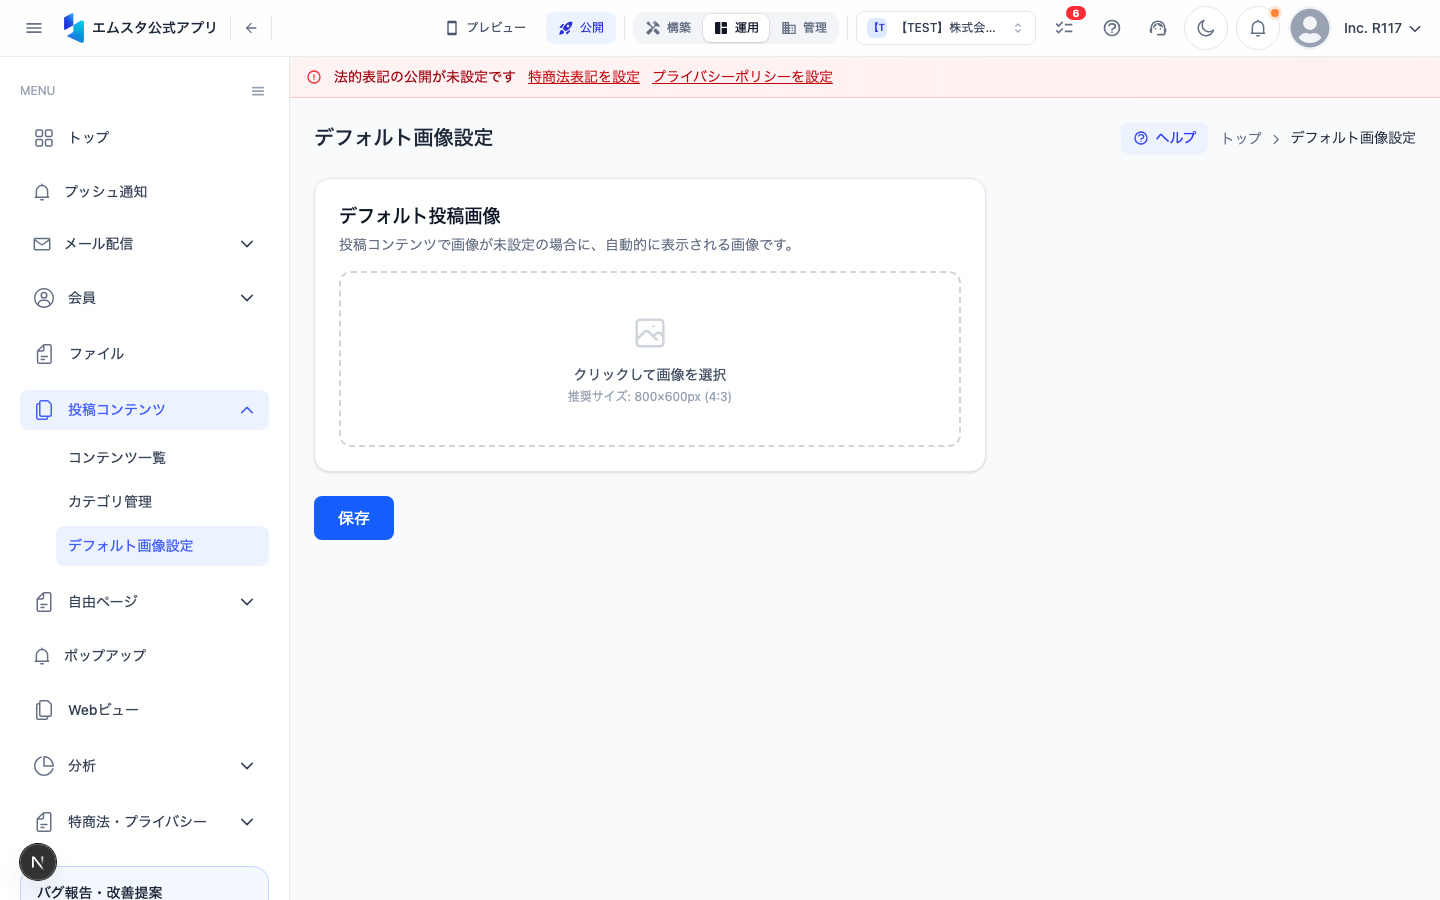
Task: Click the image placeholder icon in upload box
Action: (x=650, y=332)
